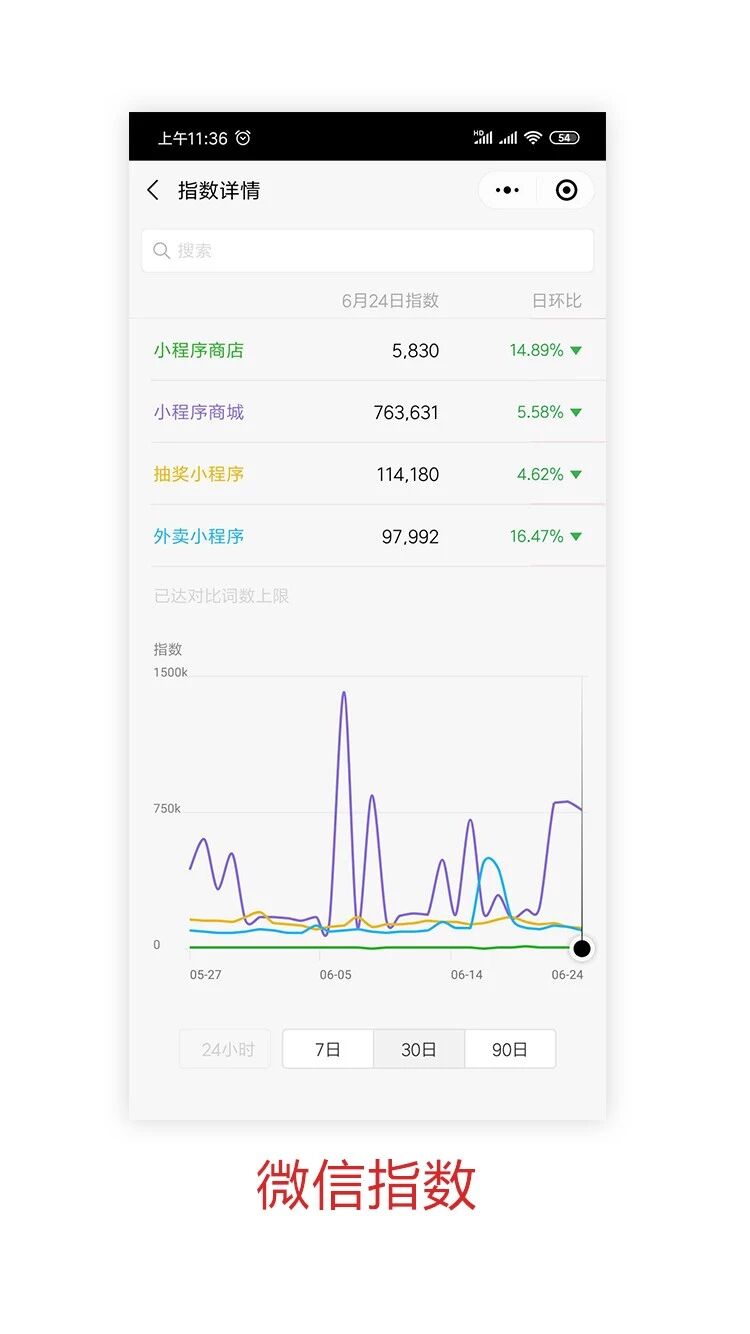Click the down arrow beside 14.89%
Screen dimensions: 750x1334
click(x=576, y=351)
